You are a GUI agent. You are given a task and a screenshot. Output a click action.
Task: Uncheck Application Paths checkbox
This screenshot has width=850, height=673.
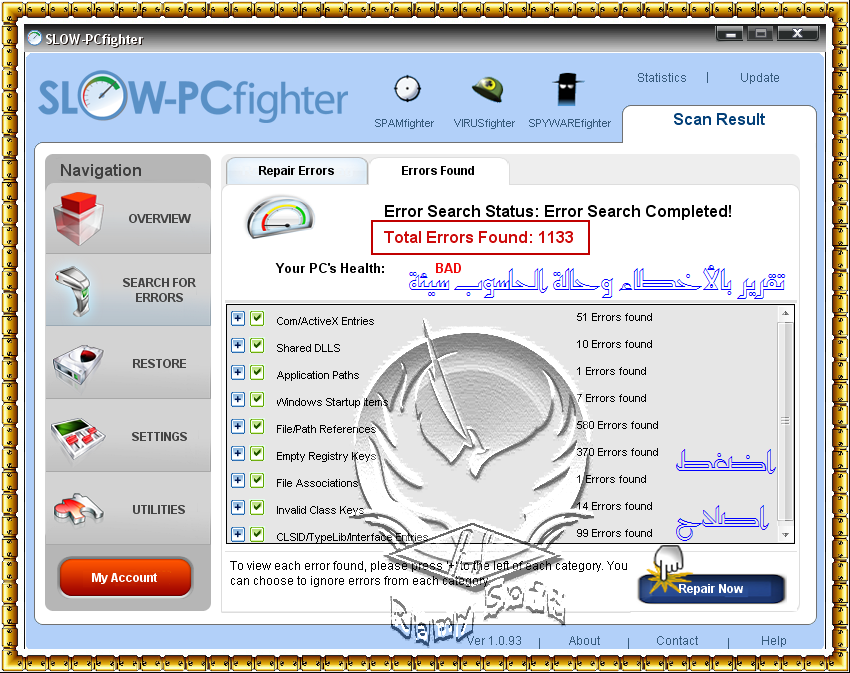click(x=257, y=373)
